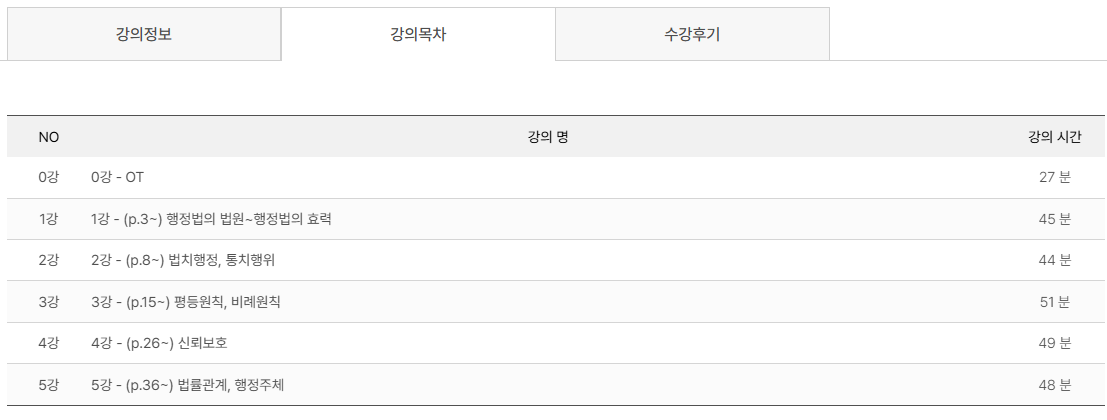
Task: Click the '3강' cell in the NO column
Action: click(x=49, y=301)
